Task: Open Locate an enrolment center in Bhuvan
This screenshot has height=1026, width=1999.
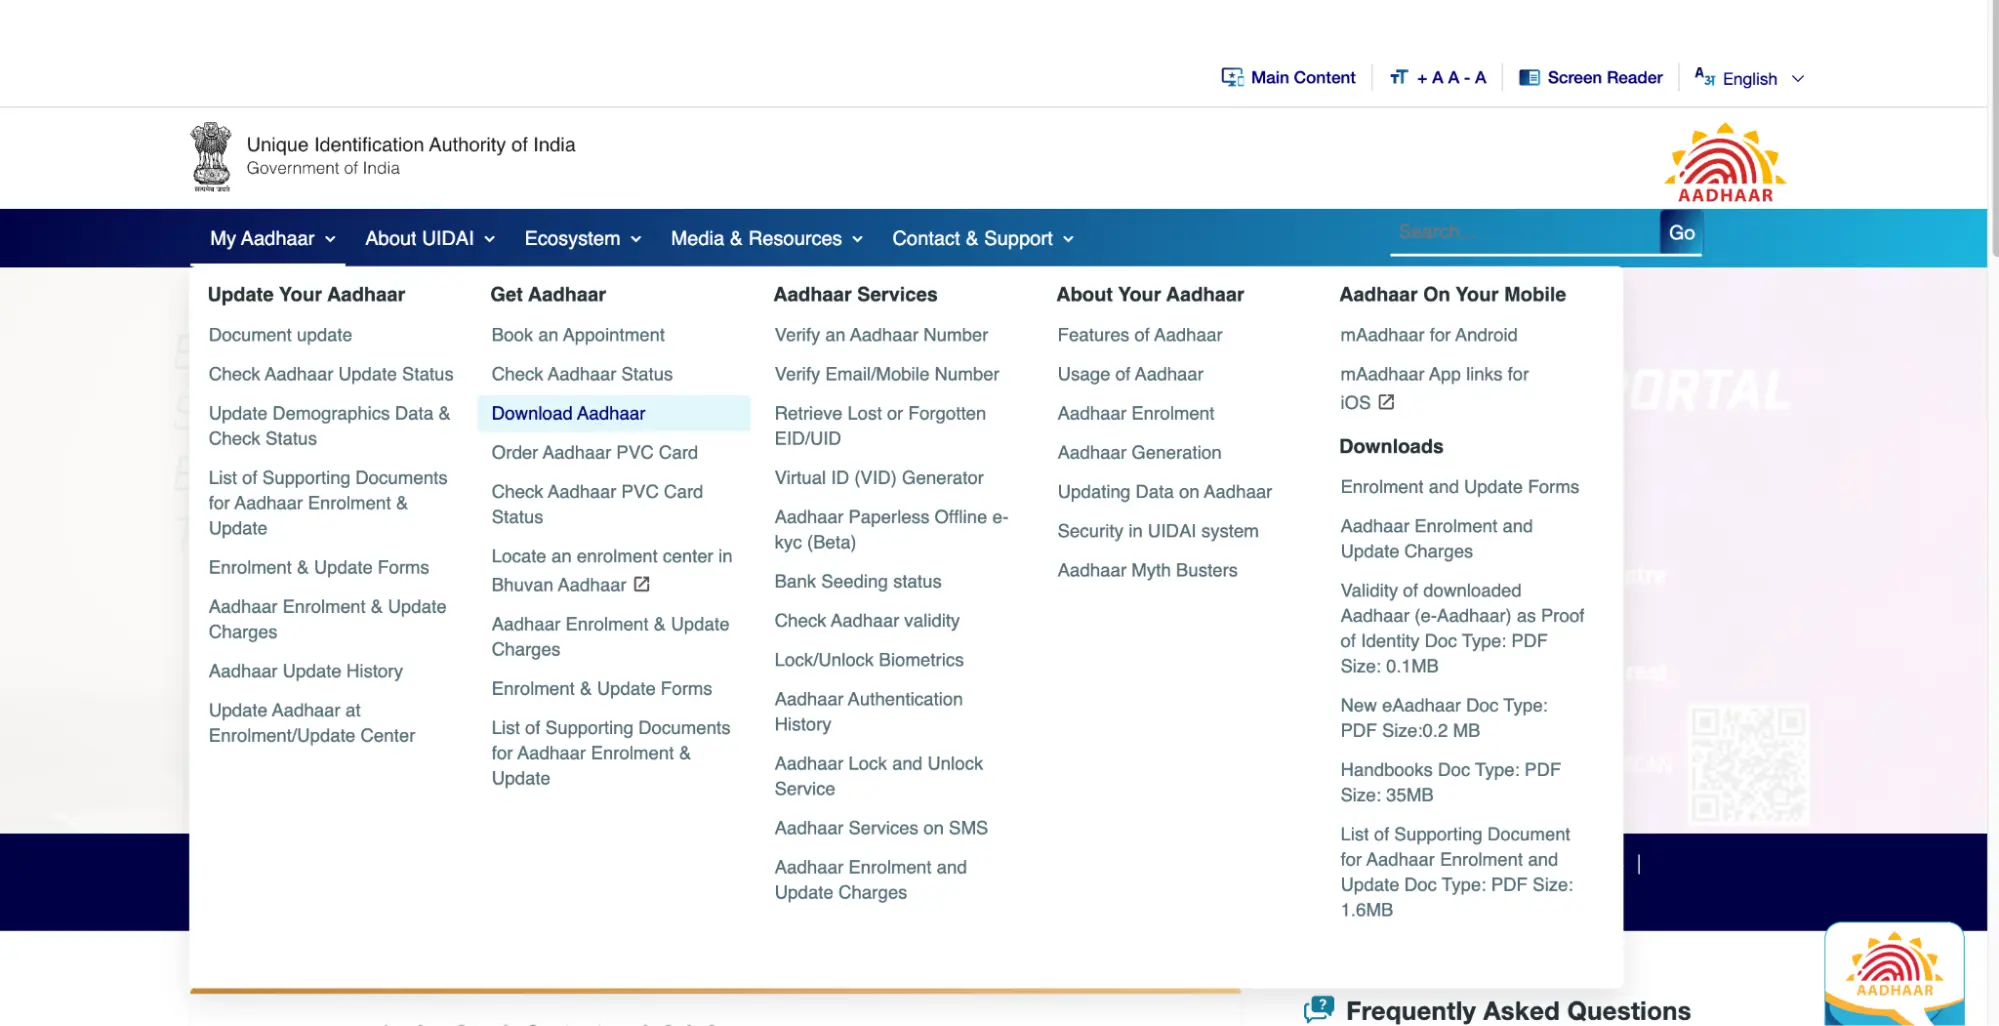Action: click(x=611, y=570)
